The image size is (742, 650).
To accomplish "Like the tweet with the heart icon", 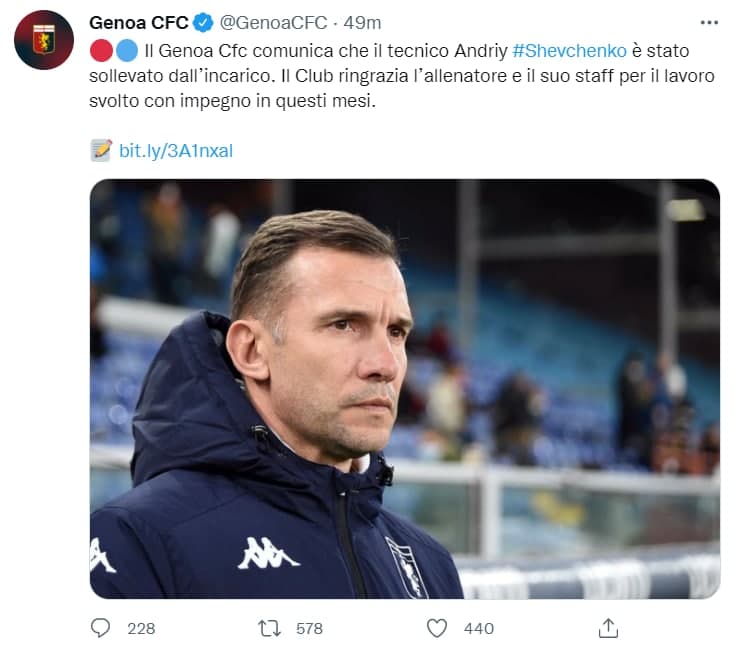I will coord(437,628).
